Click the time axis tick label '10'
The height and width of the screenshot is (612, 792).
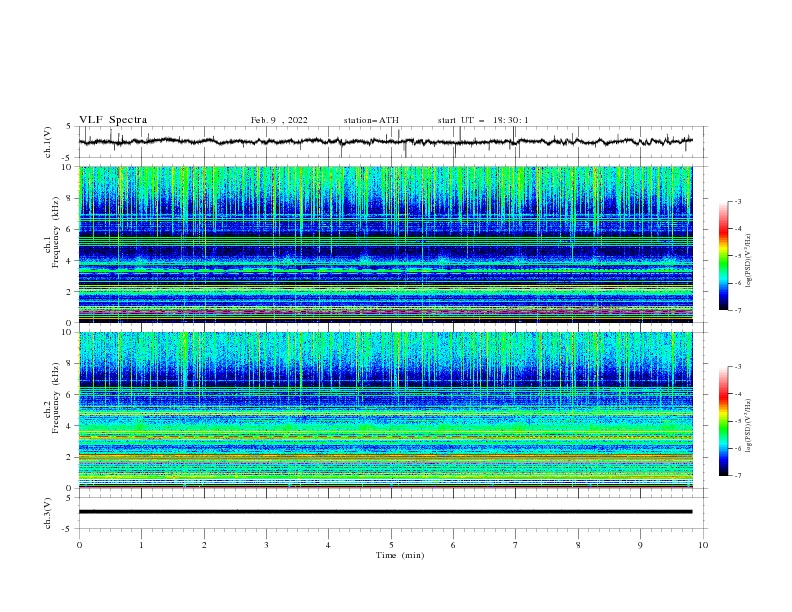[x=703, y=545]
